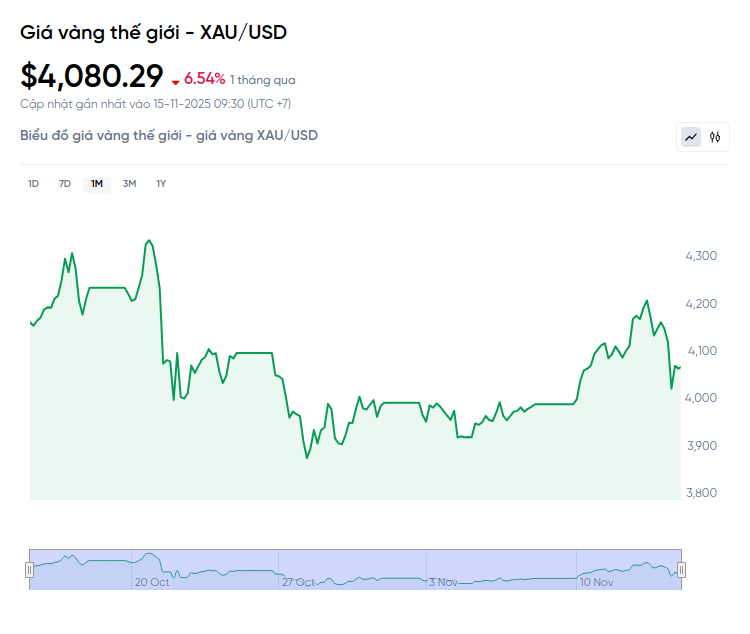Click the right navigator range handle

[x=681, y=570]
